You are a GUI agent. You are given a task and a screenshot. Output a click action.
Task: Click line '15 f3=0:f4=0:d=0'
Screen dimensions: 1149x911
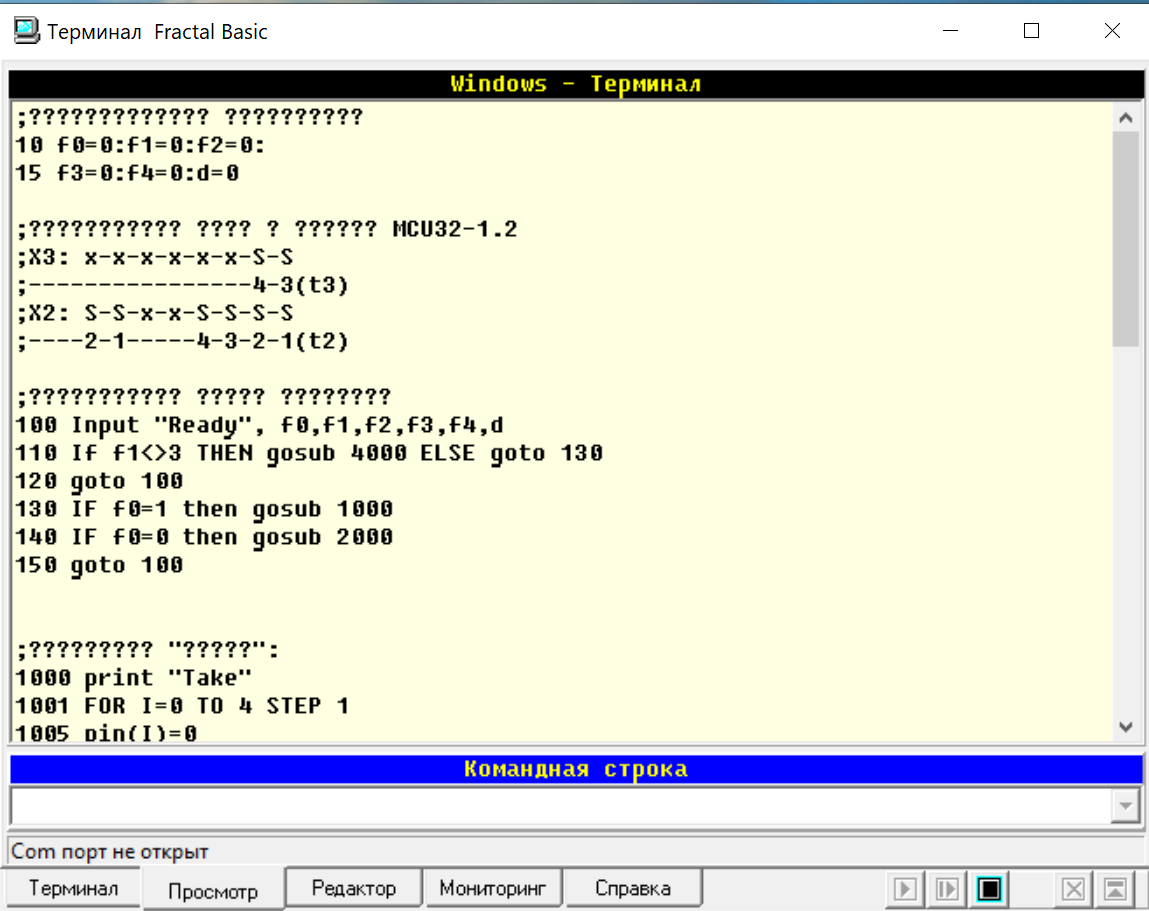(x=127, y=173)
